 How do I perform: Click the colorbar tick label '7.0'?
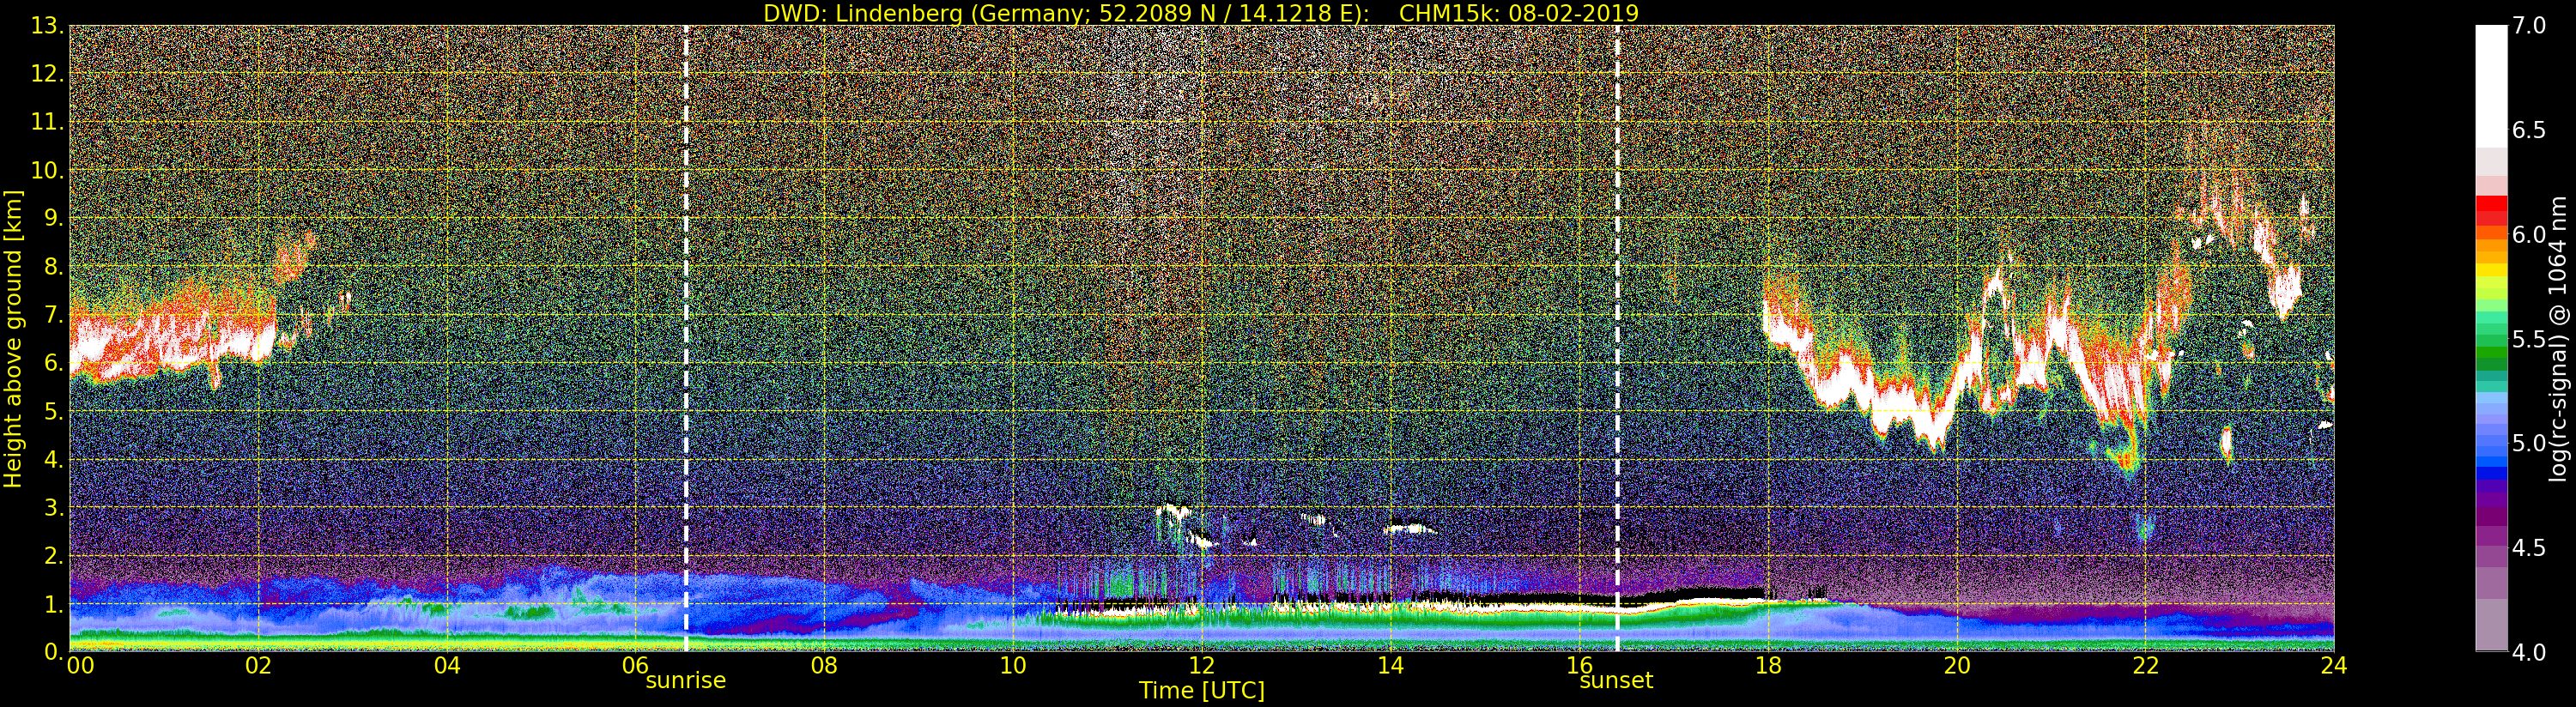2529,26
